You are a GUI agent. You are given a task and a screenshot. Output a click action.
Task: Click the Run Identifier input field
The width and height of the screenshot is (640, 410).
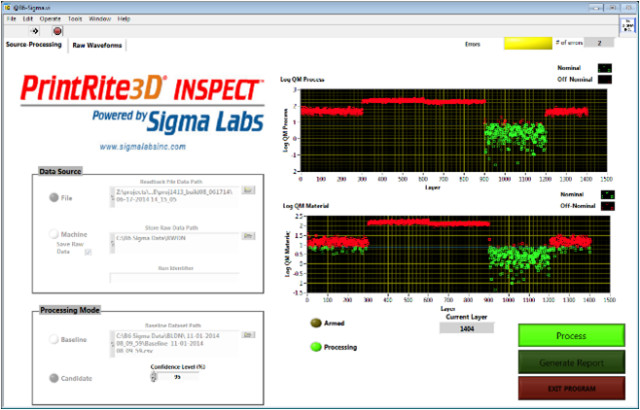tap(174, 278)
